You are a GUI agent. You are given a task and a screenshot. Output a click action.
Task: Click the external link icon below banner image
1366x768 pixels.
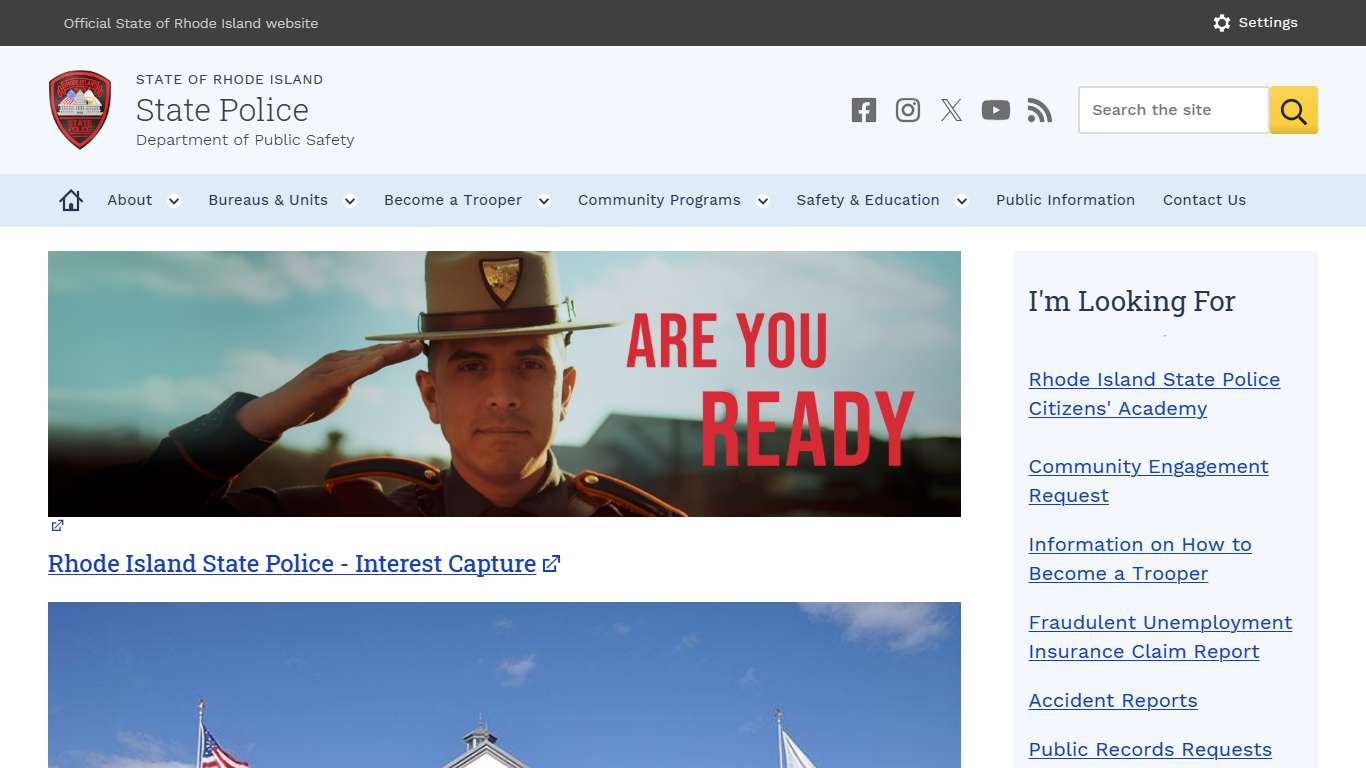coord(57,525)
